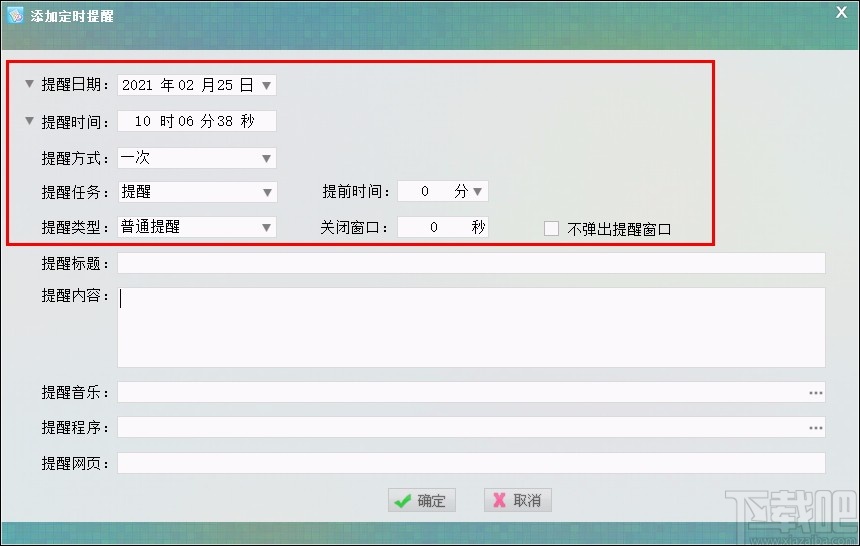Enable the 不弹出提醒窗口 checkbox
Screen dimensions: 860x546
point(551,229)
